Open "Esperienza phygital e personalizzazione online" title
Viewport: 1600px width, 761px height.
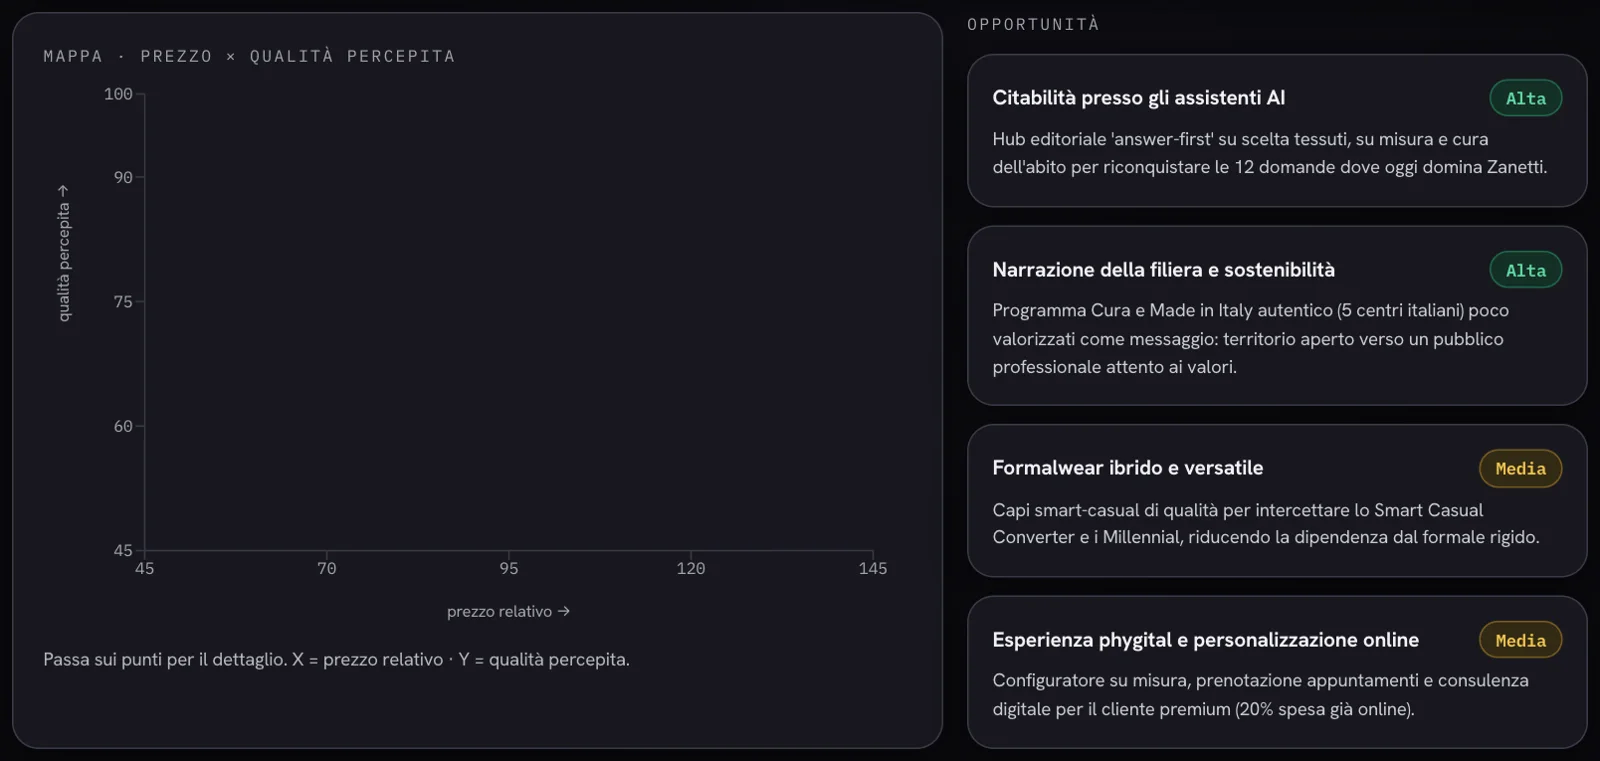pyautogui.click(x=1206, y=640)
